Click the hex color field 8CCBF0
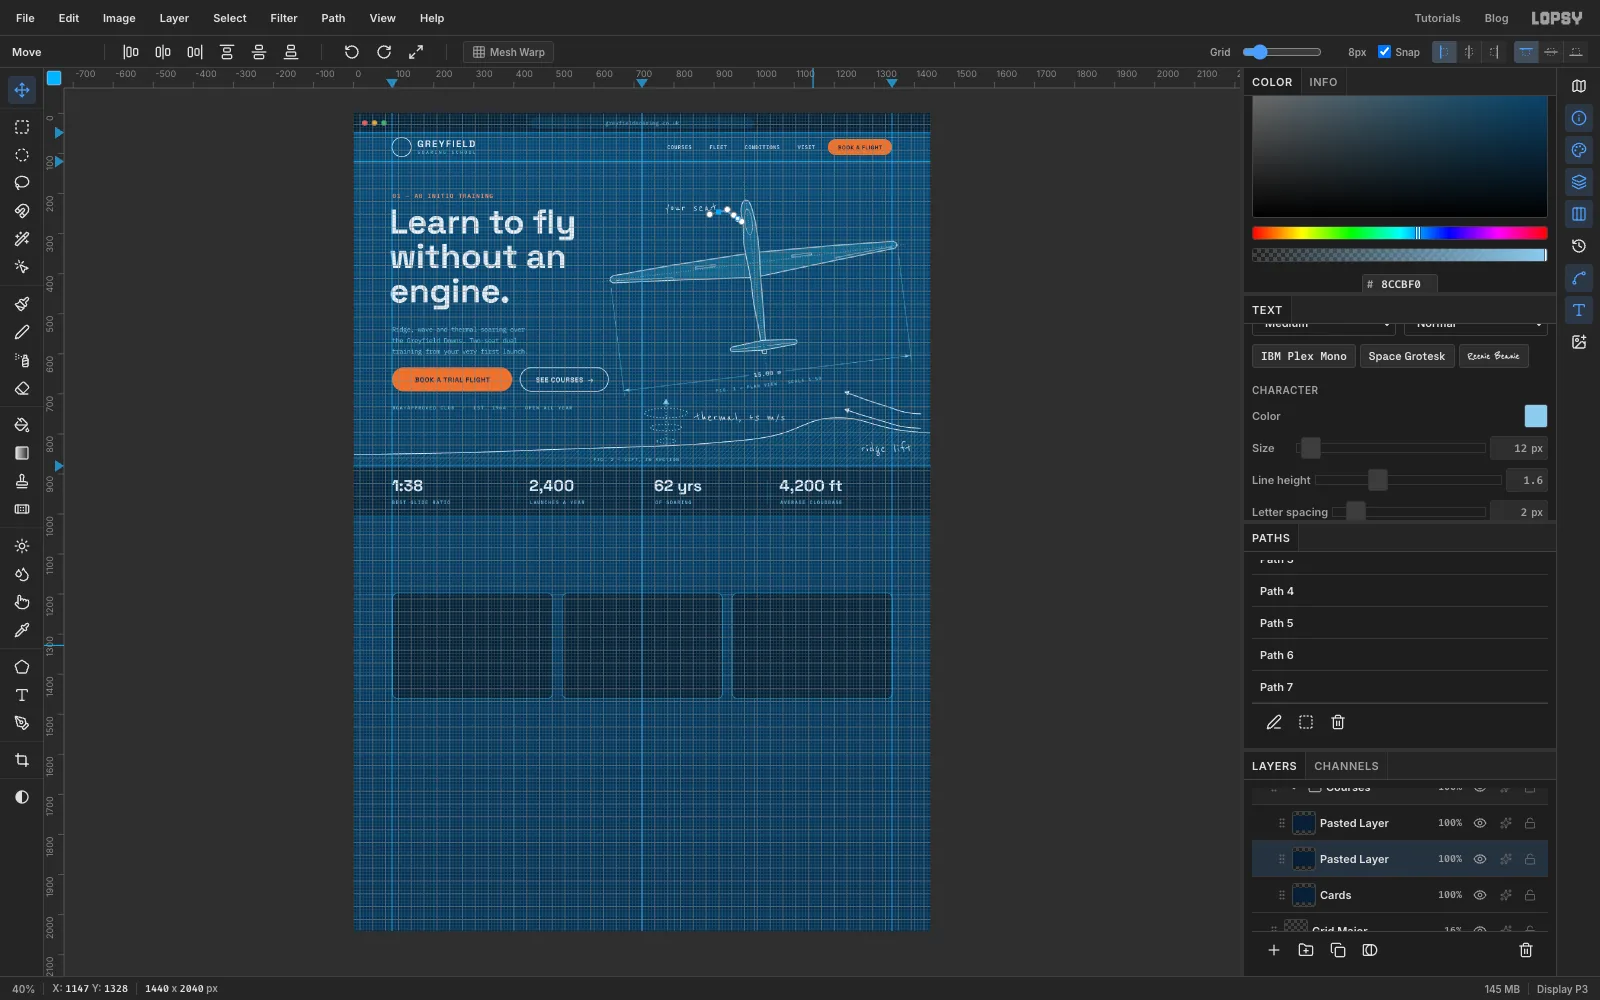Screen dimensions: 1600x1000 coord(1400,284)
